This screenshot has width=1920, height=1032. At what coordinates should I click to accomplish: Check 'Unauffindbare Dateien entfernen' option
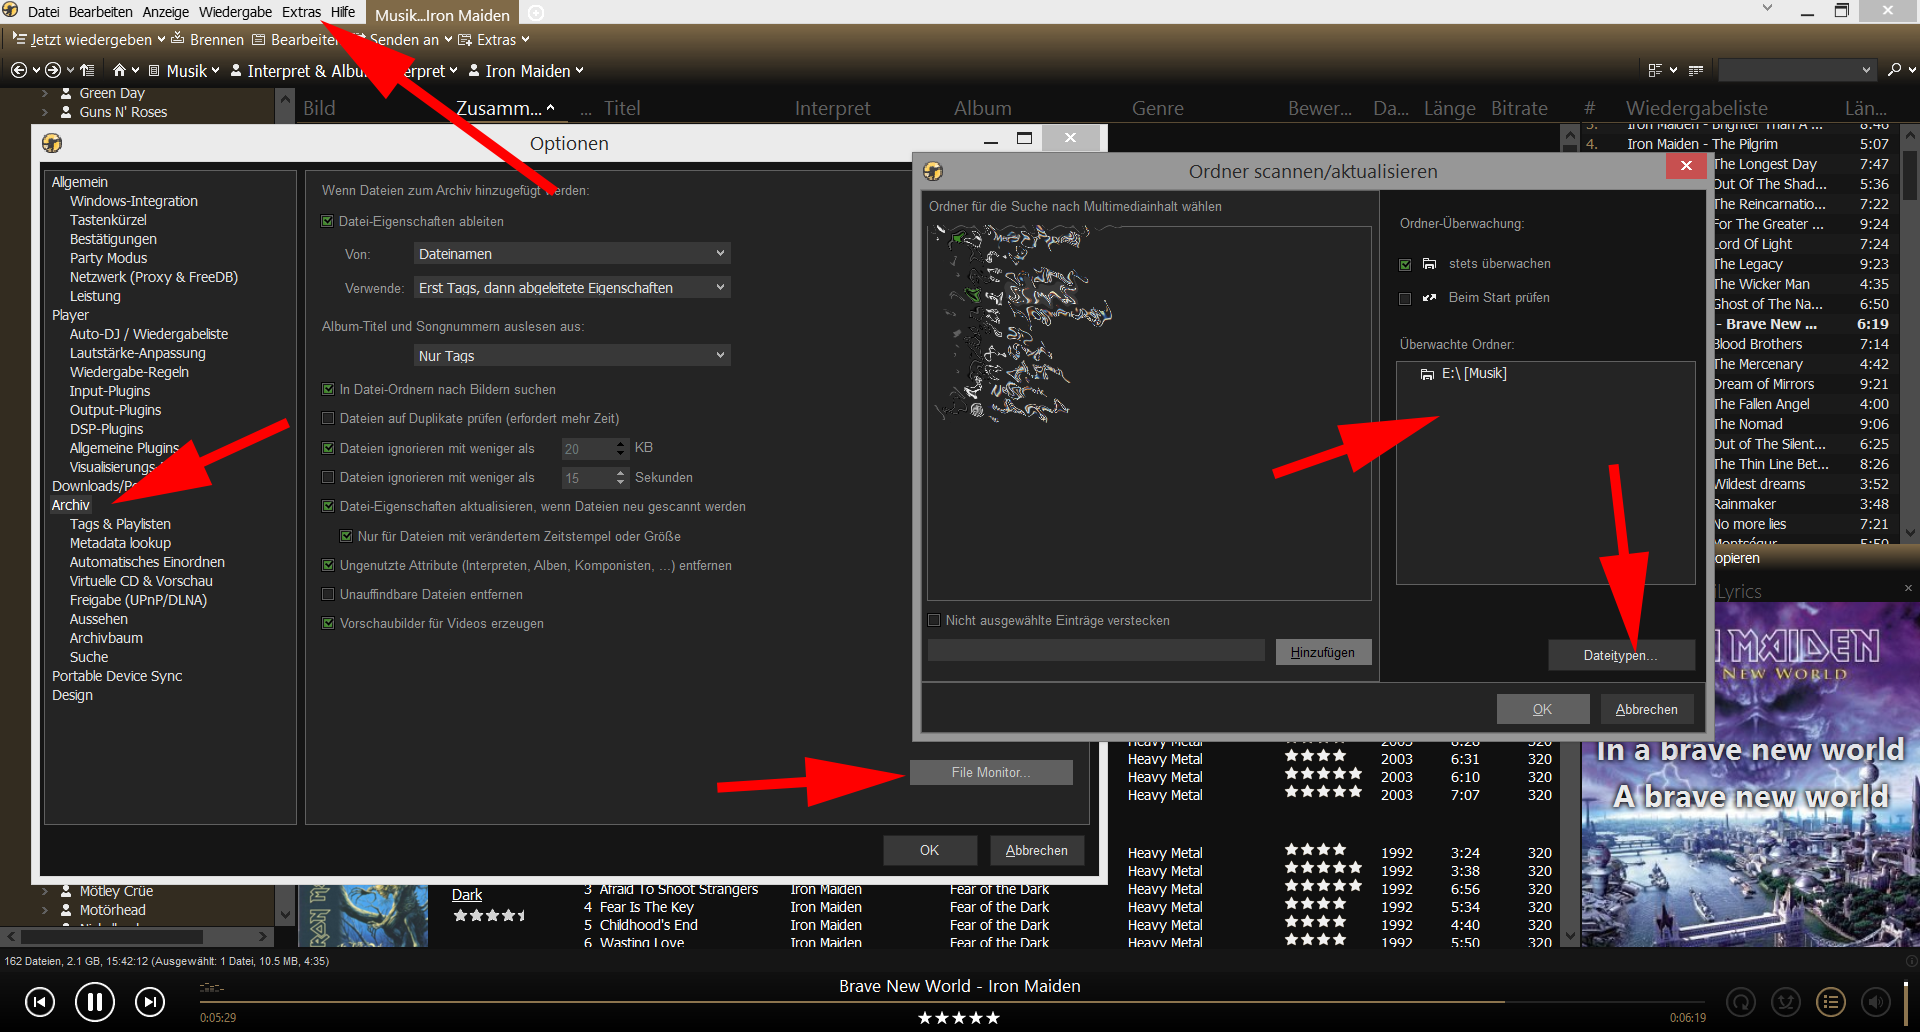coord(328,594)
